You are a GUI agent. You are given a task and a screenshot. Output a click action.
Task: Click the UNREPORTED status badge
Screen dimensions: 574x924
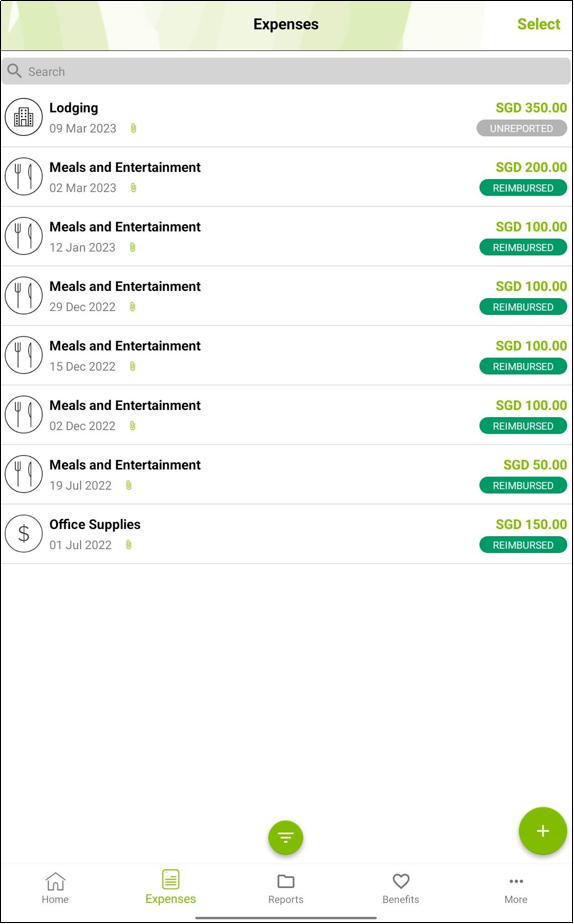522,128
